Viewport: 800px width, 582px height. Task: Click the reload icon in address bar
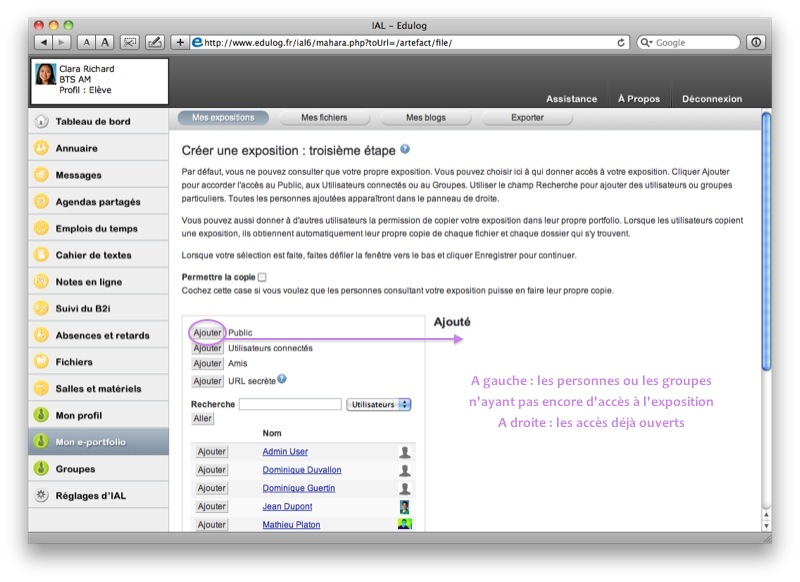622,42
